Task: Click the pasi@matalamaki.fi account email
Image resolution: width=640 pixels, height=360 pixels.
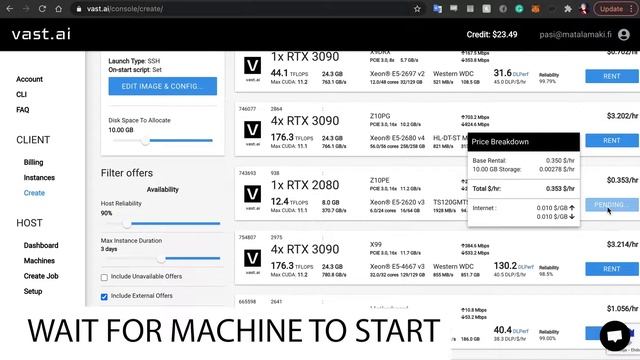Action: click(575, 35)
